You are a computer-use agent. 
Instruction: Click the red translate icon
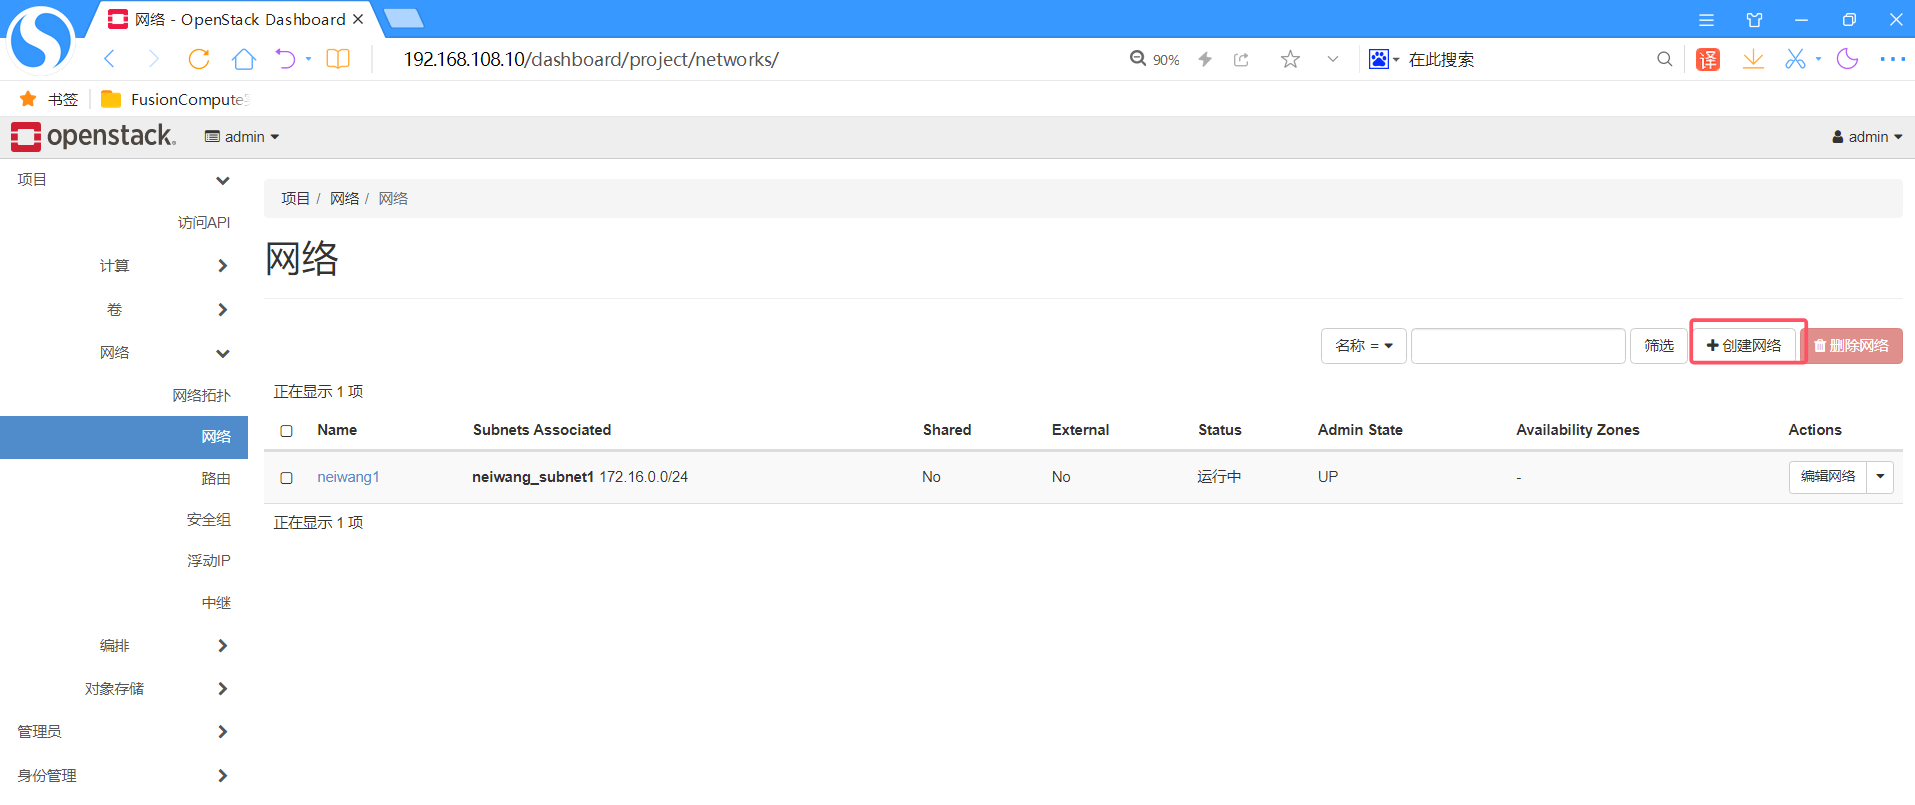(1708, 59)
